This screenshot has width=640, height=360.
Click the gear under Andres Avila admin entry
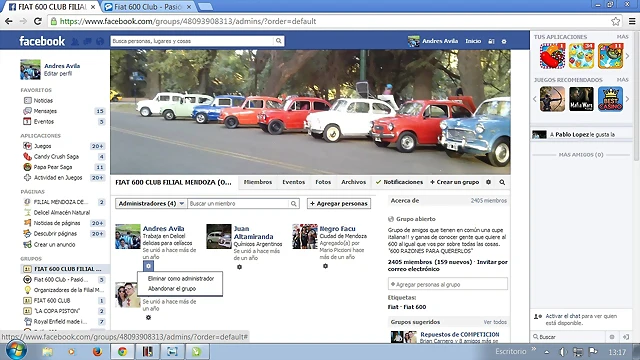point(148,266)
